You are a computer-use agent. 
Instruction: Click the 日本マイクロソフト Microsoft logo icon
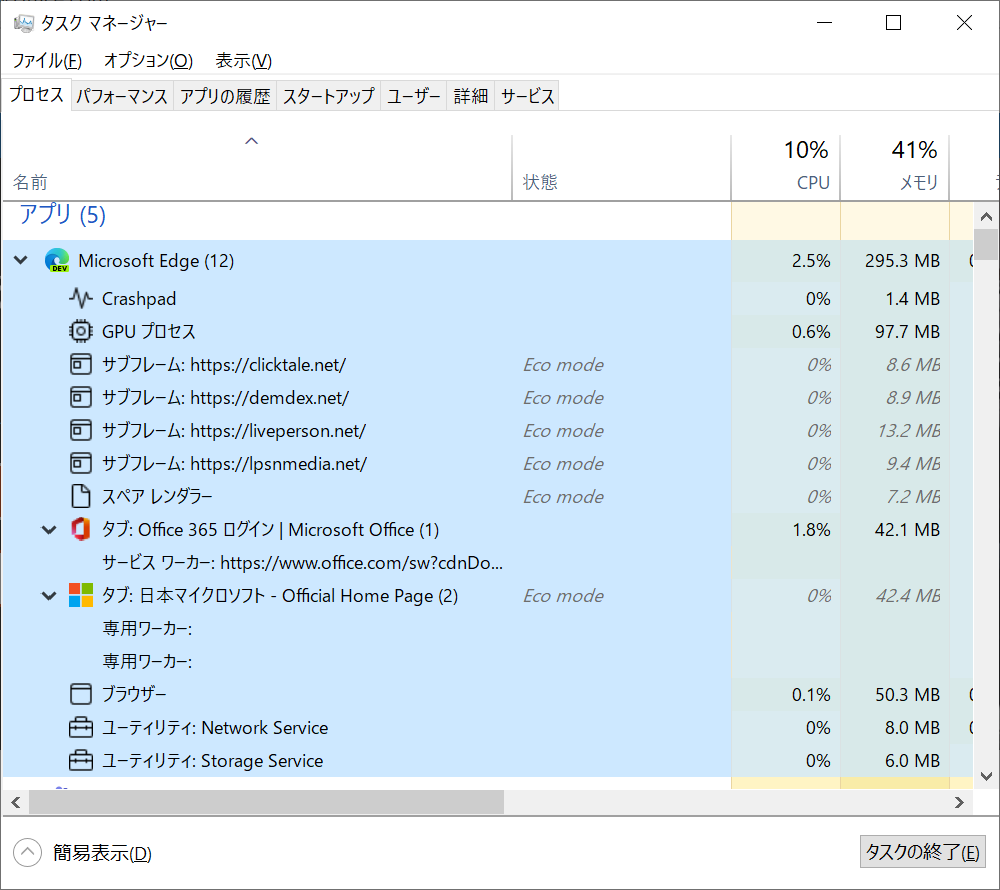pos(80,595)
